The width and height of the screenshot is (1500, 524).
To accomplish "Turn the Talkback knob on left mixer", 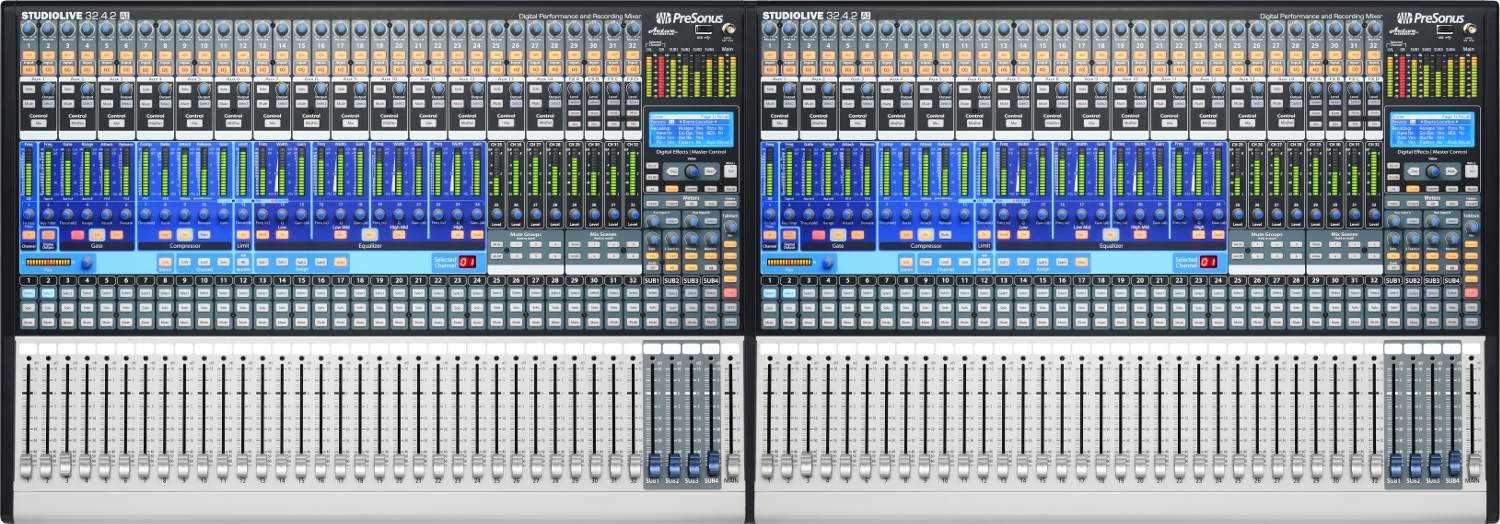I will point(730,226).
